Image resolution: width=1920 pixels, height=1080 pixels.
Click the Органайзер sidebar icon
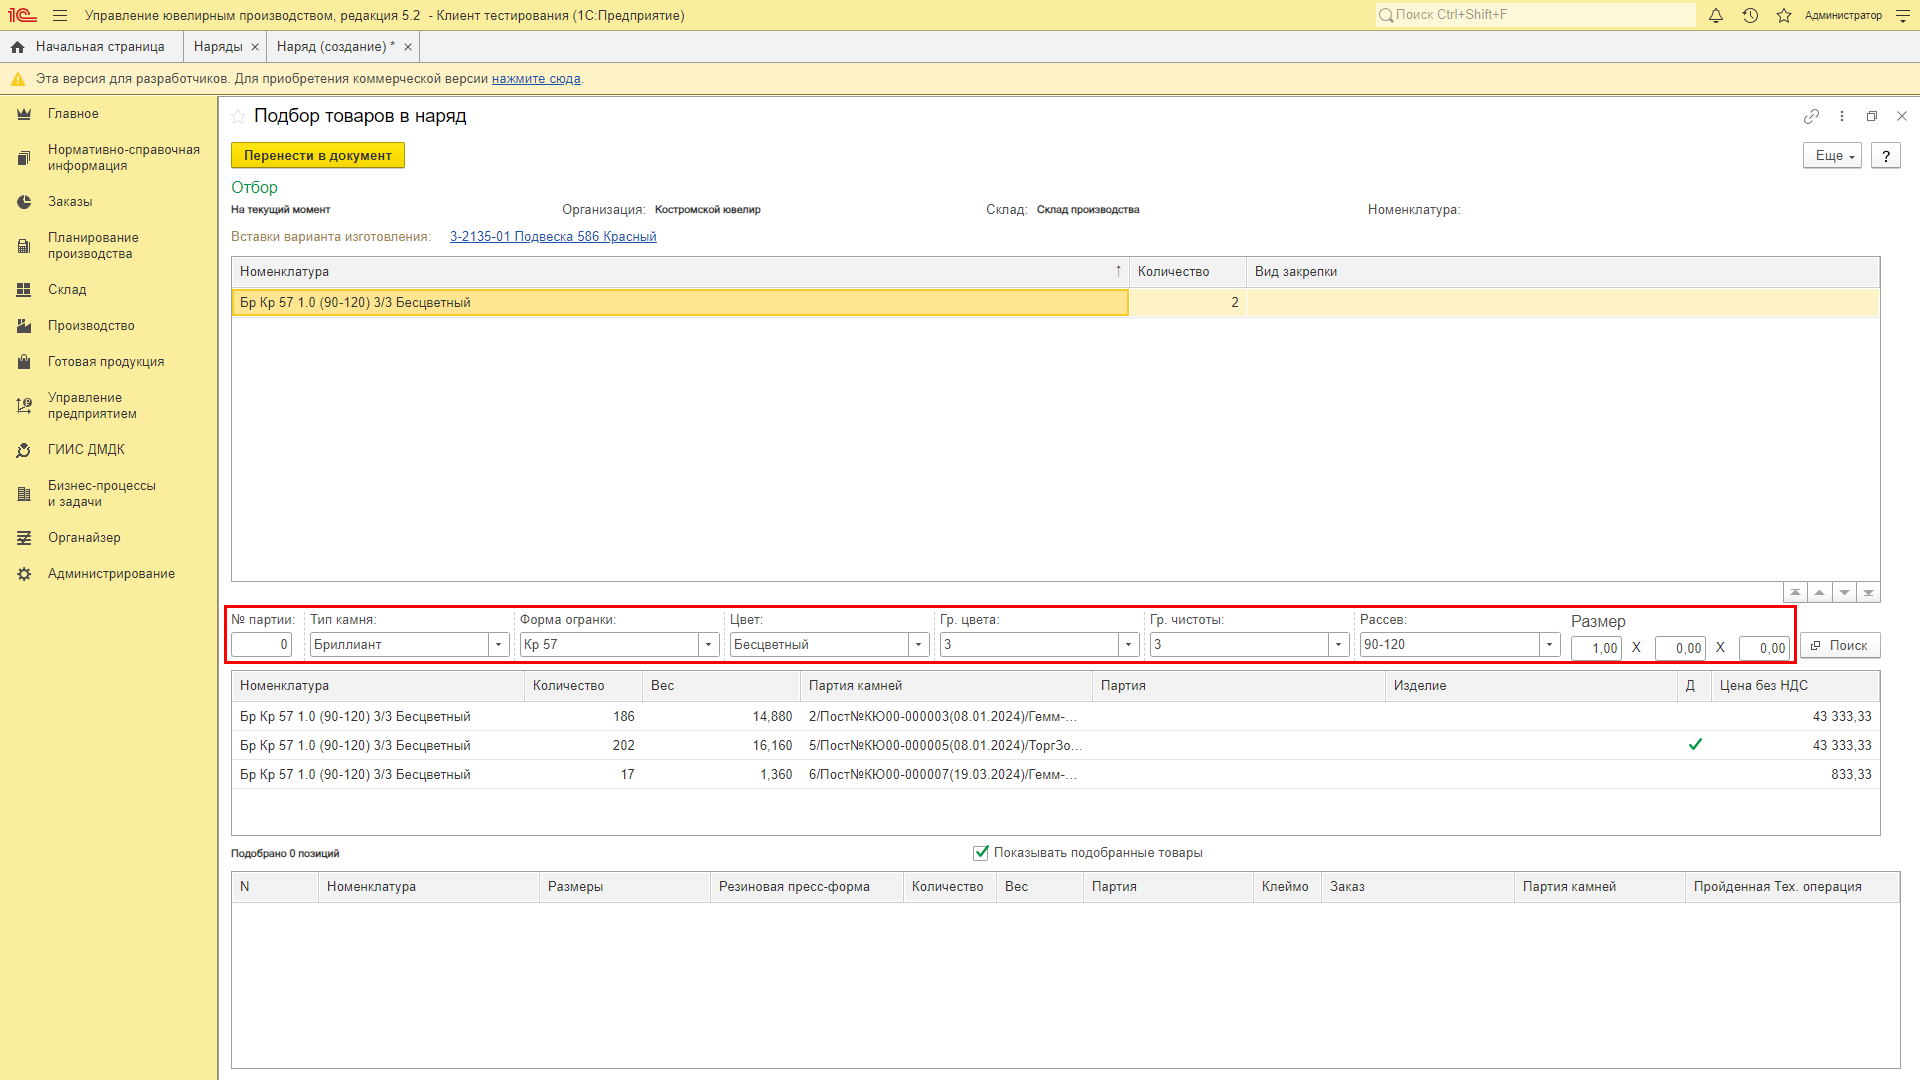pyautogui.click(x=24, y=538)
